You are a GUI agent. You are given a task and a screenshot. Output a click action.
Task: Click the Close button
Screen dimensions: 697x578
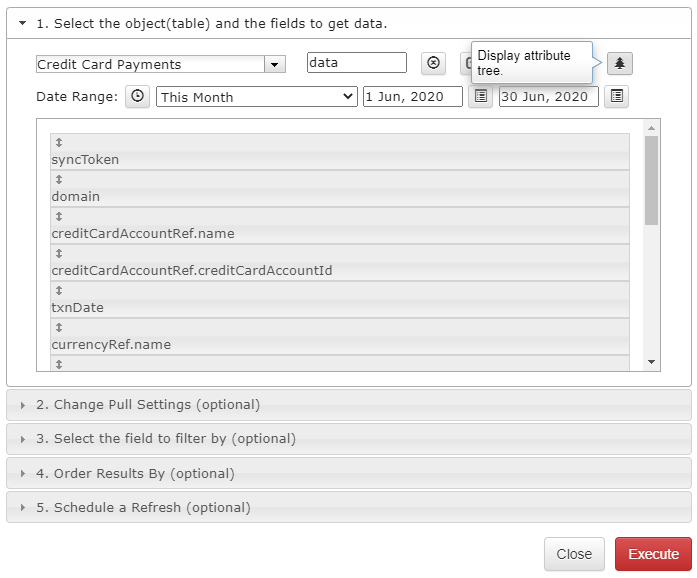(x=574, y=554)
